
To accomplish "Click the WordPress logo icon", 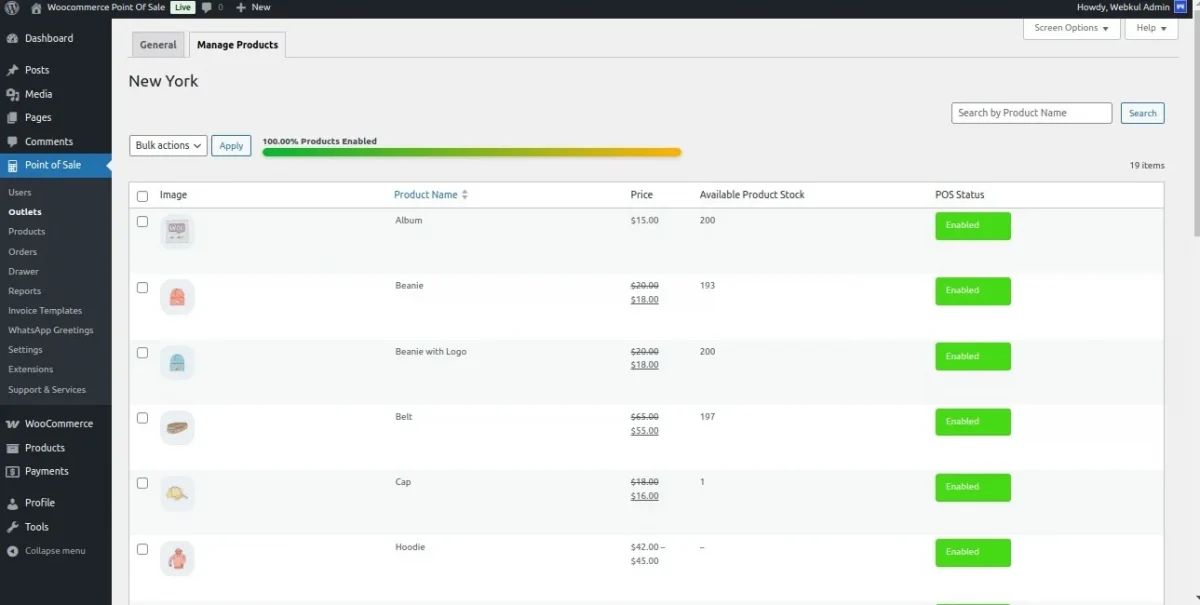I will 12,7.
